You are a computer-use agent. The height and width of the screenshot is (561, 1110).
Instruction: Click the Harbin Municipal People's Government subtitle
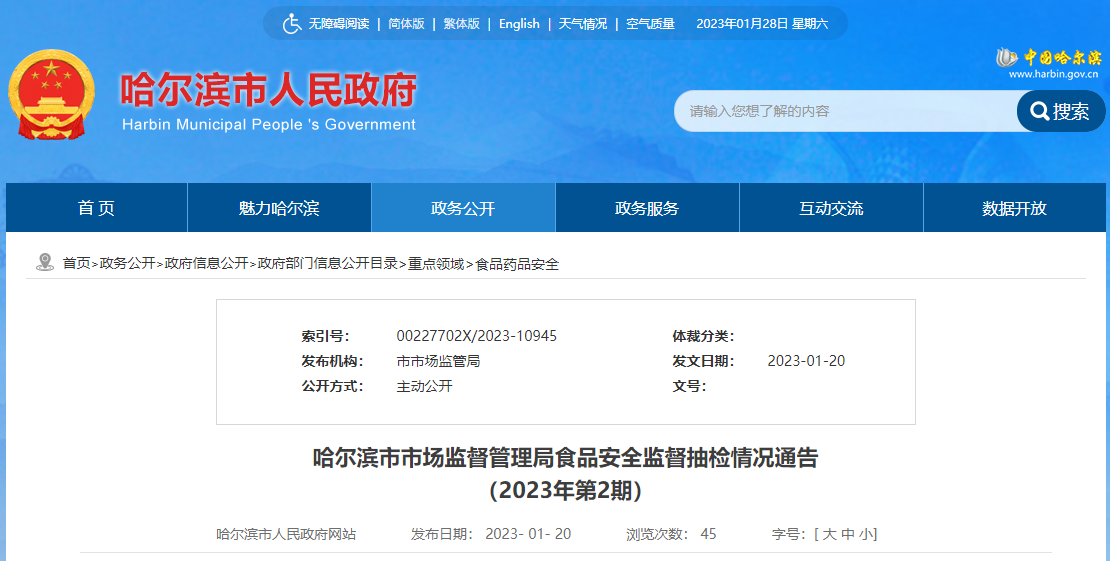[269, 125]
